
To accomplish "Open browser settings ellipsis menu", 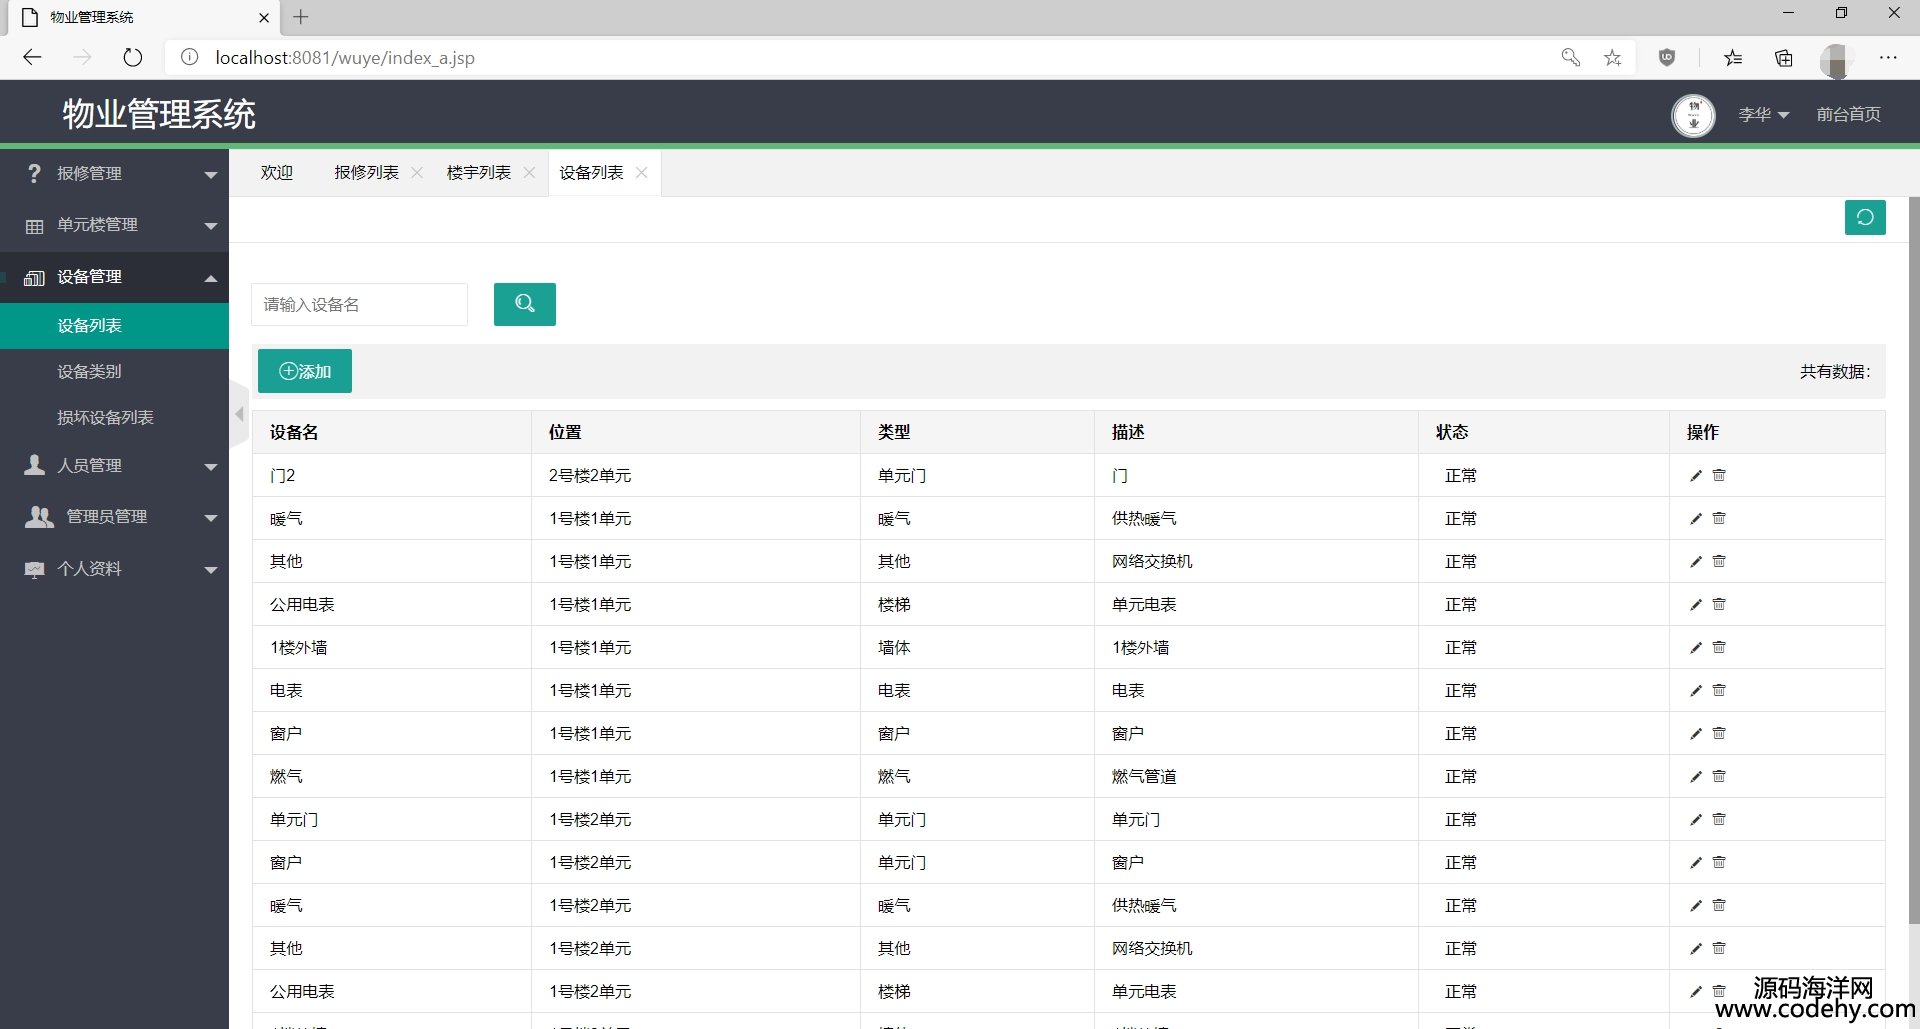I will point(1887,58).
